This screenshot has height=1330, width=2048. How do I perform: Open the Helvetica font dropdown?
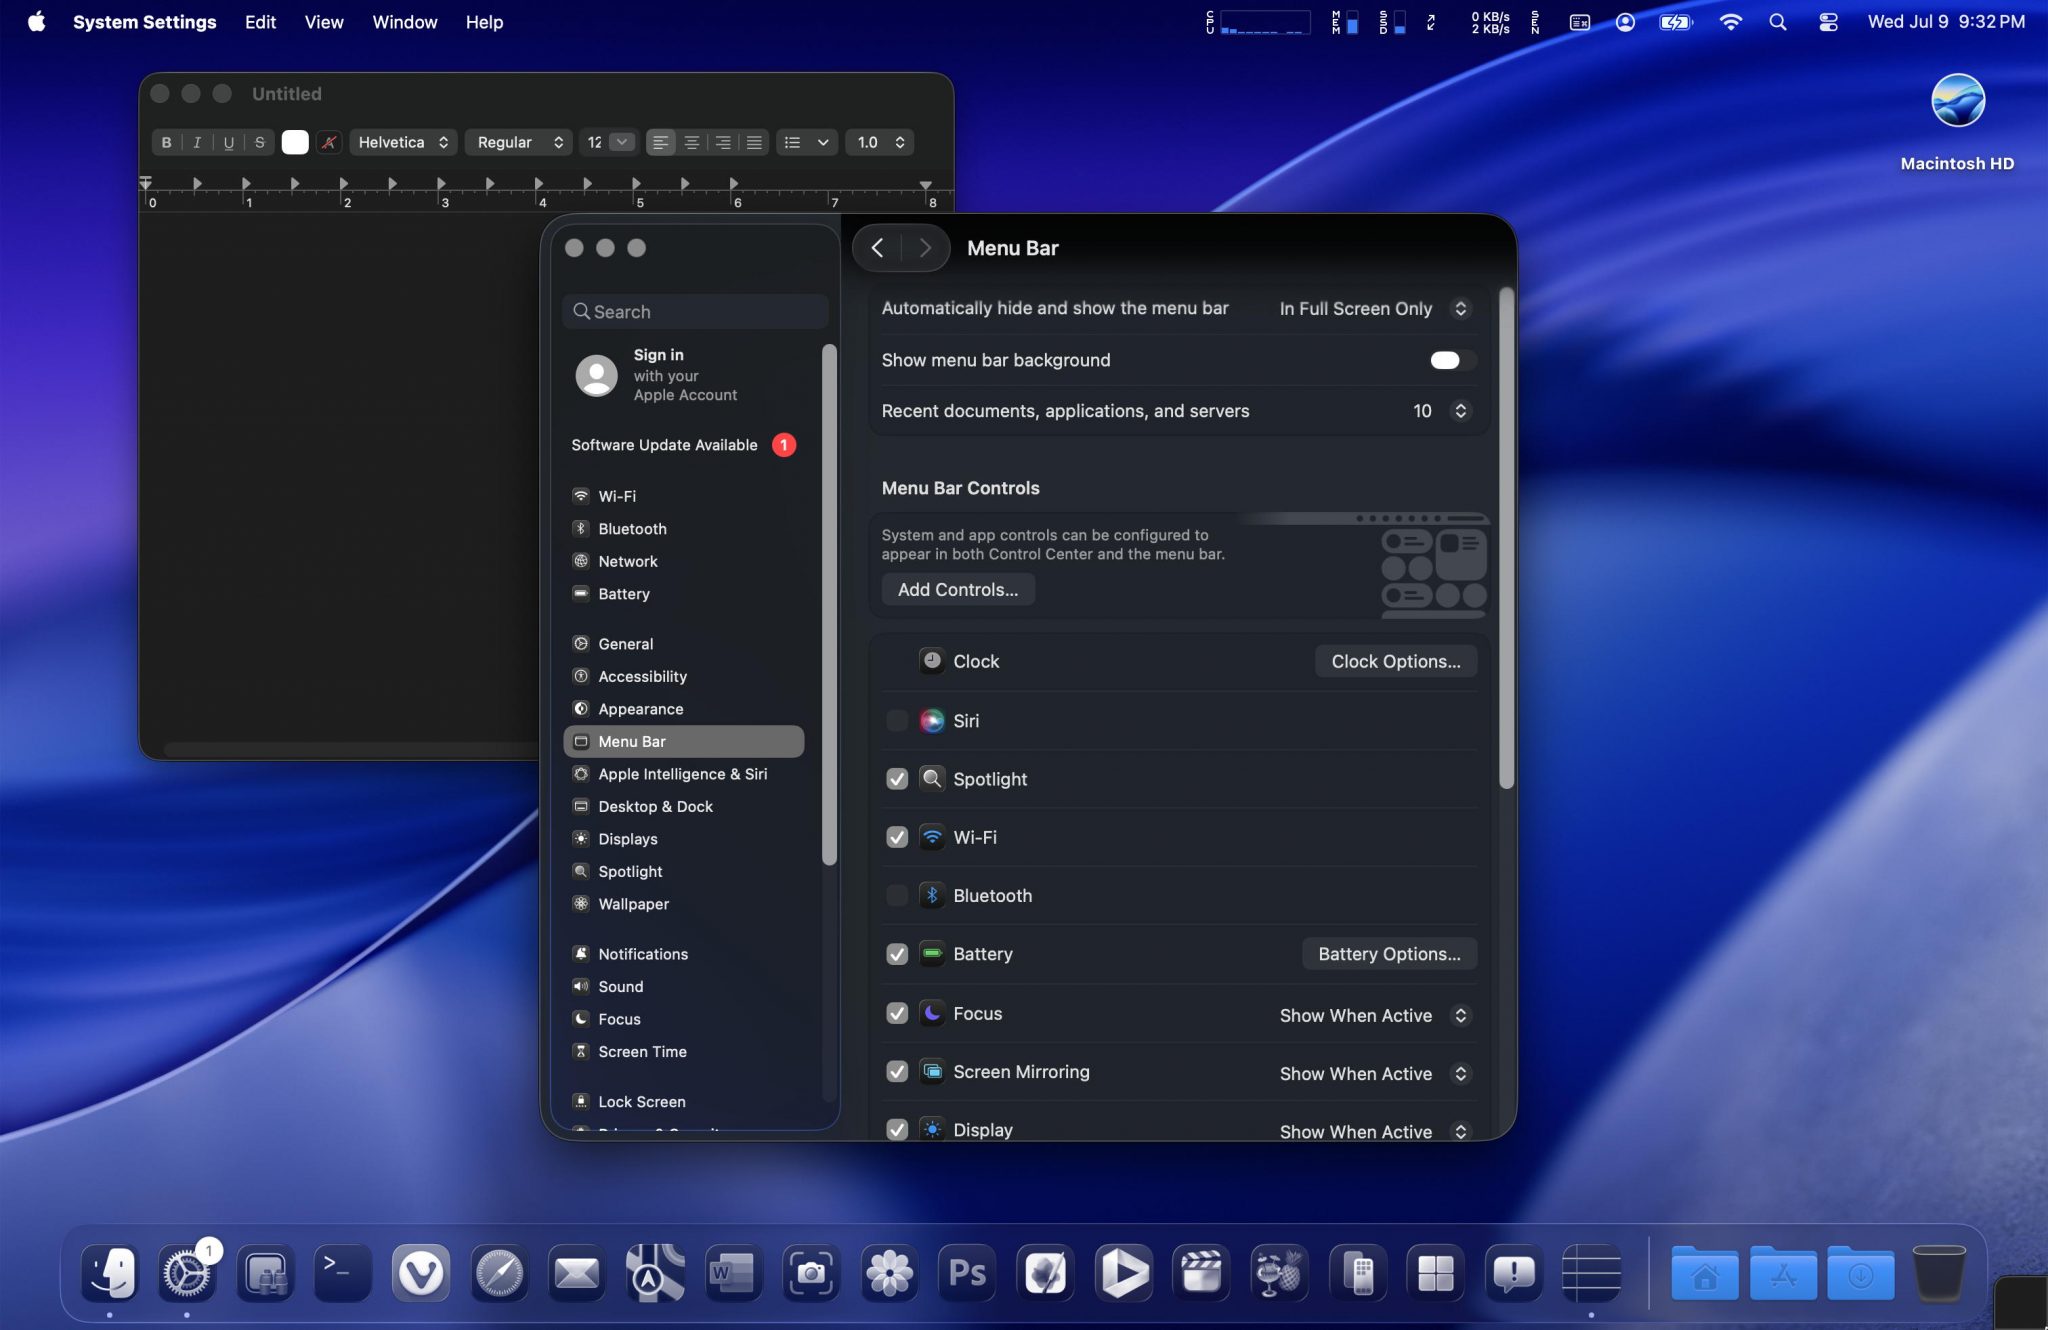(403, 143)
